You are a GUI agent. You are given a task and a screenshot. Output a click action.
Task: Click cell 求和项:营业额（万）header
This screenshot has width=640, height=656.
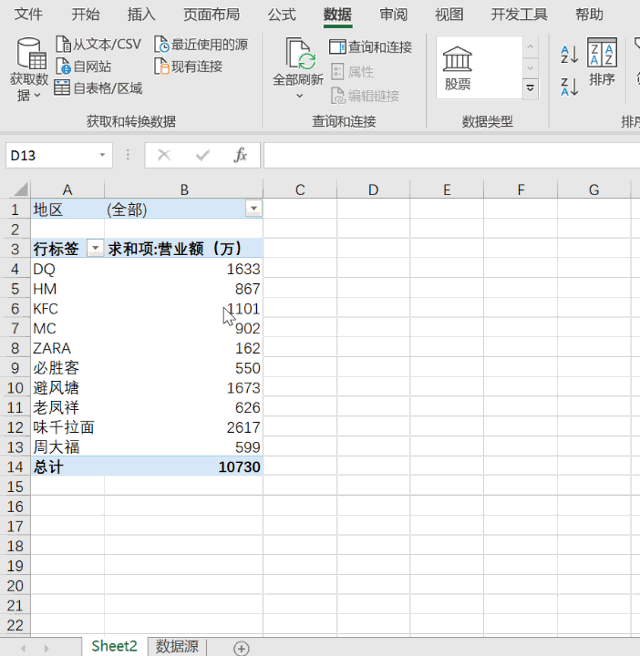coord(184,249)
